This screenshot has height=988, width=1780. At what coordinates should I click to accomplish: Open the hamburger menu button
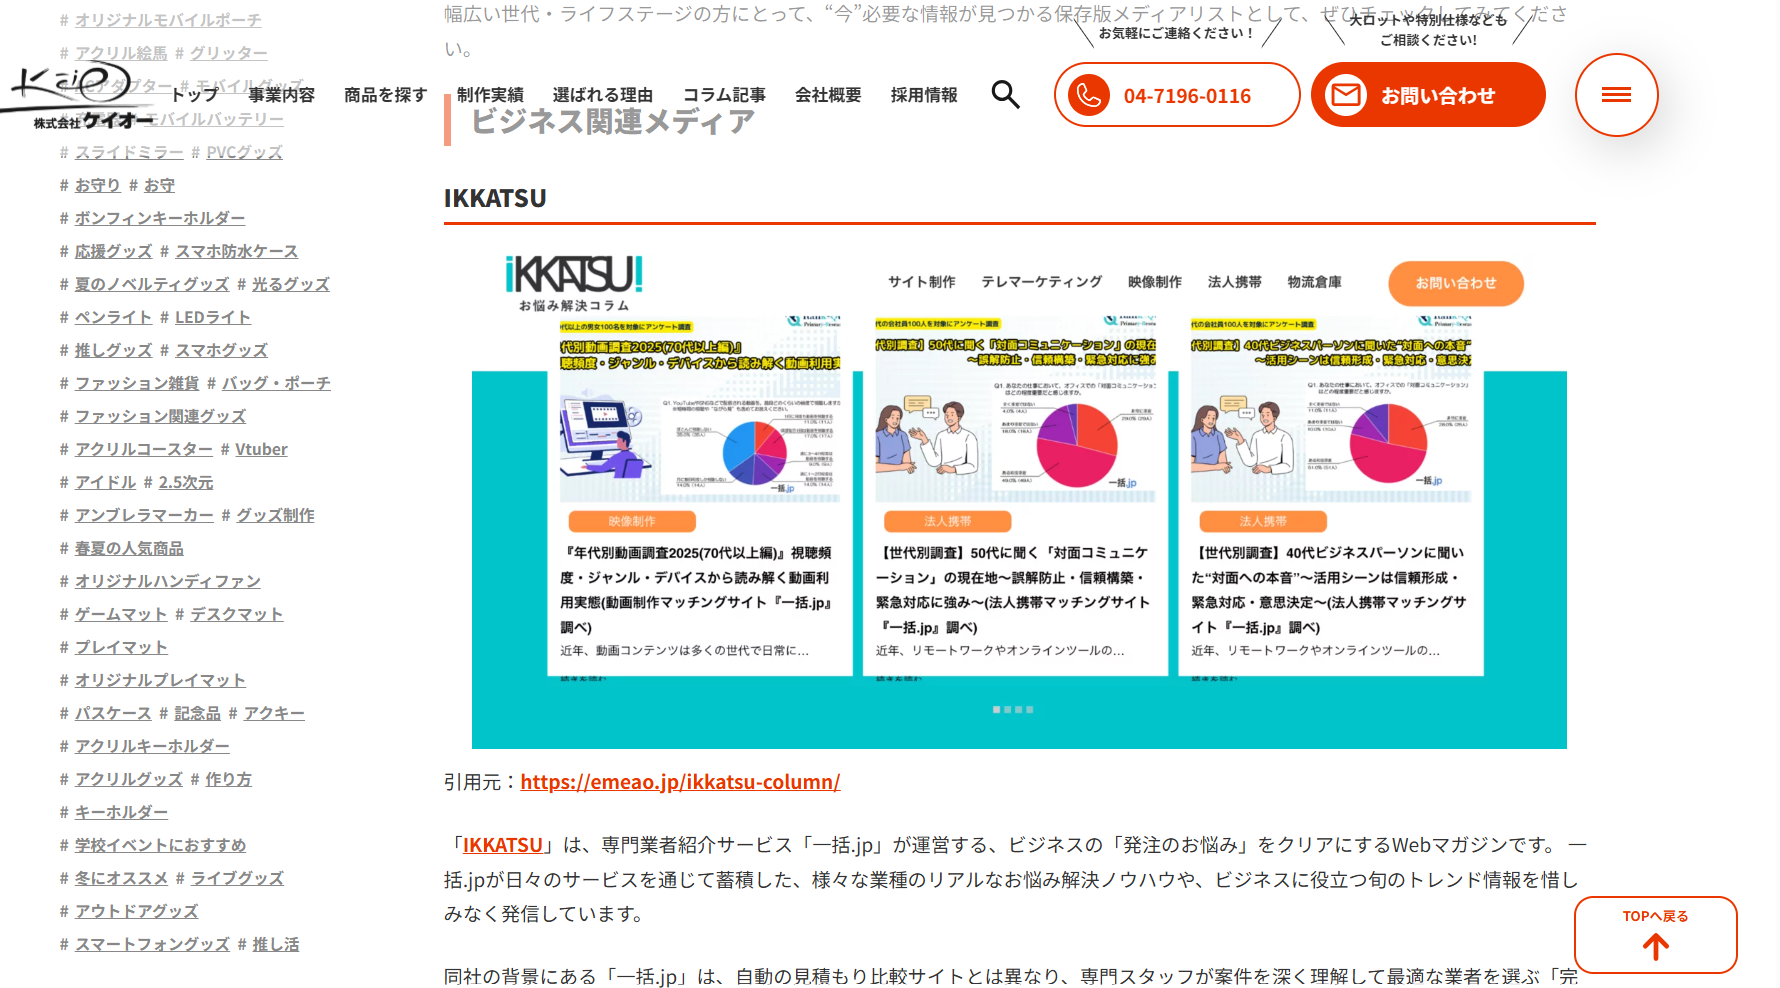pyautogui.click(x=1616, y=95)
